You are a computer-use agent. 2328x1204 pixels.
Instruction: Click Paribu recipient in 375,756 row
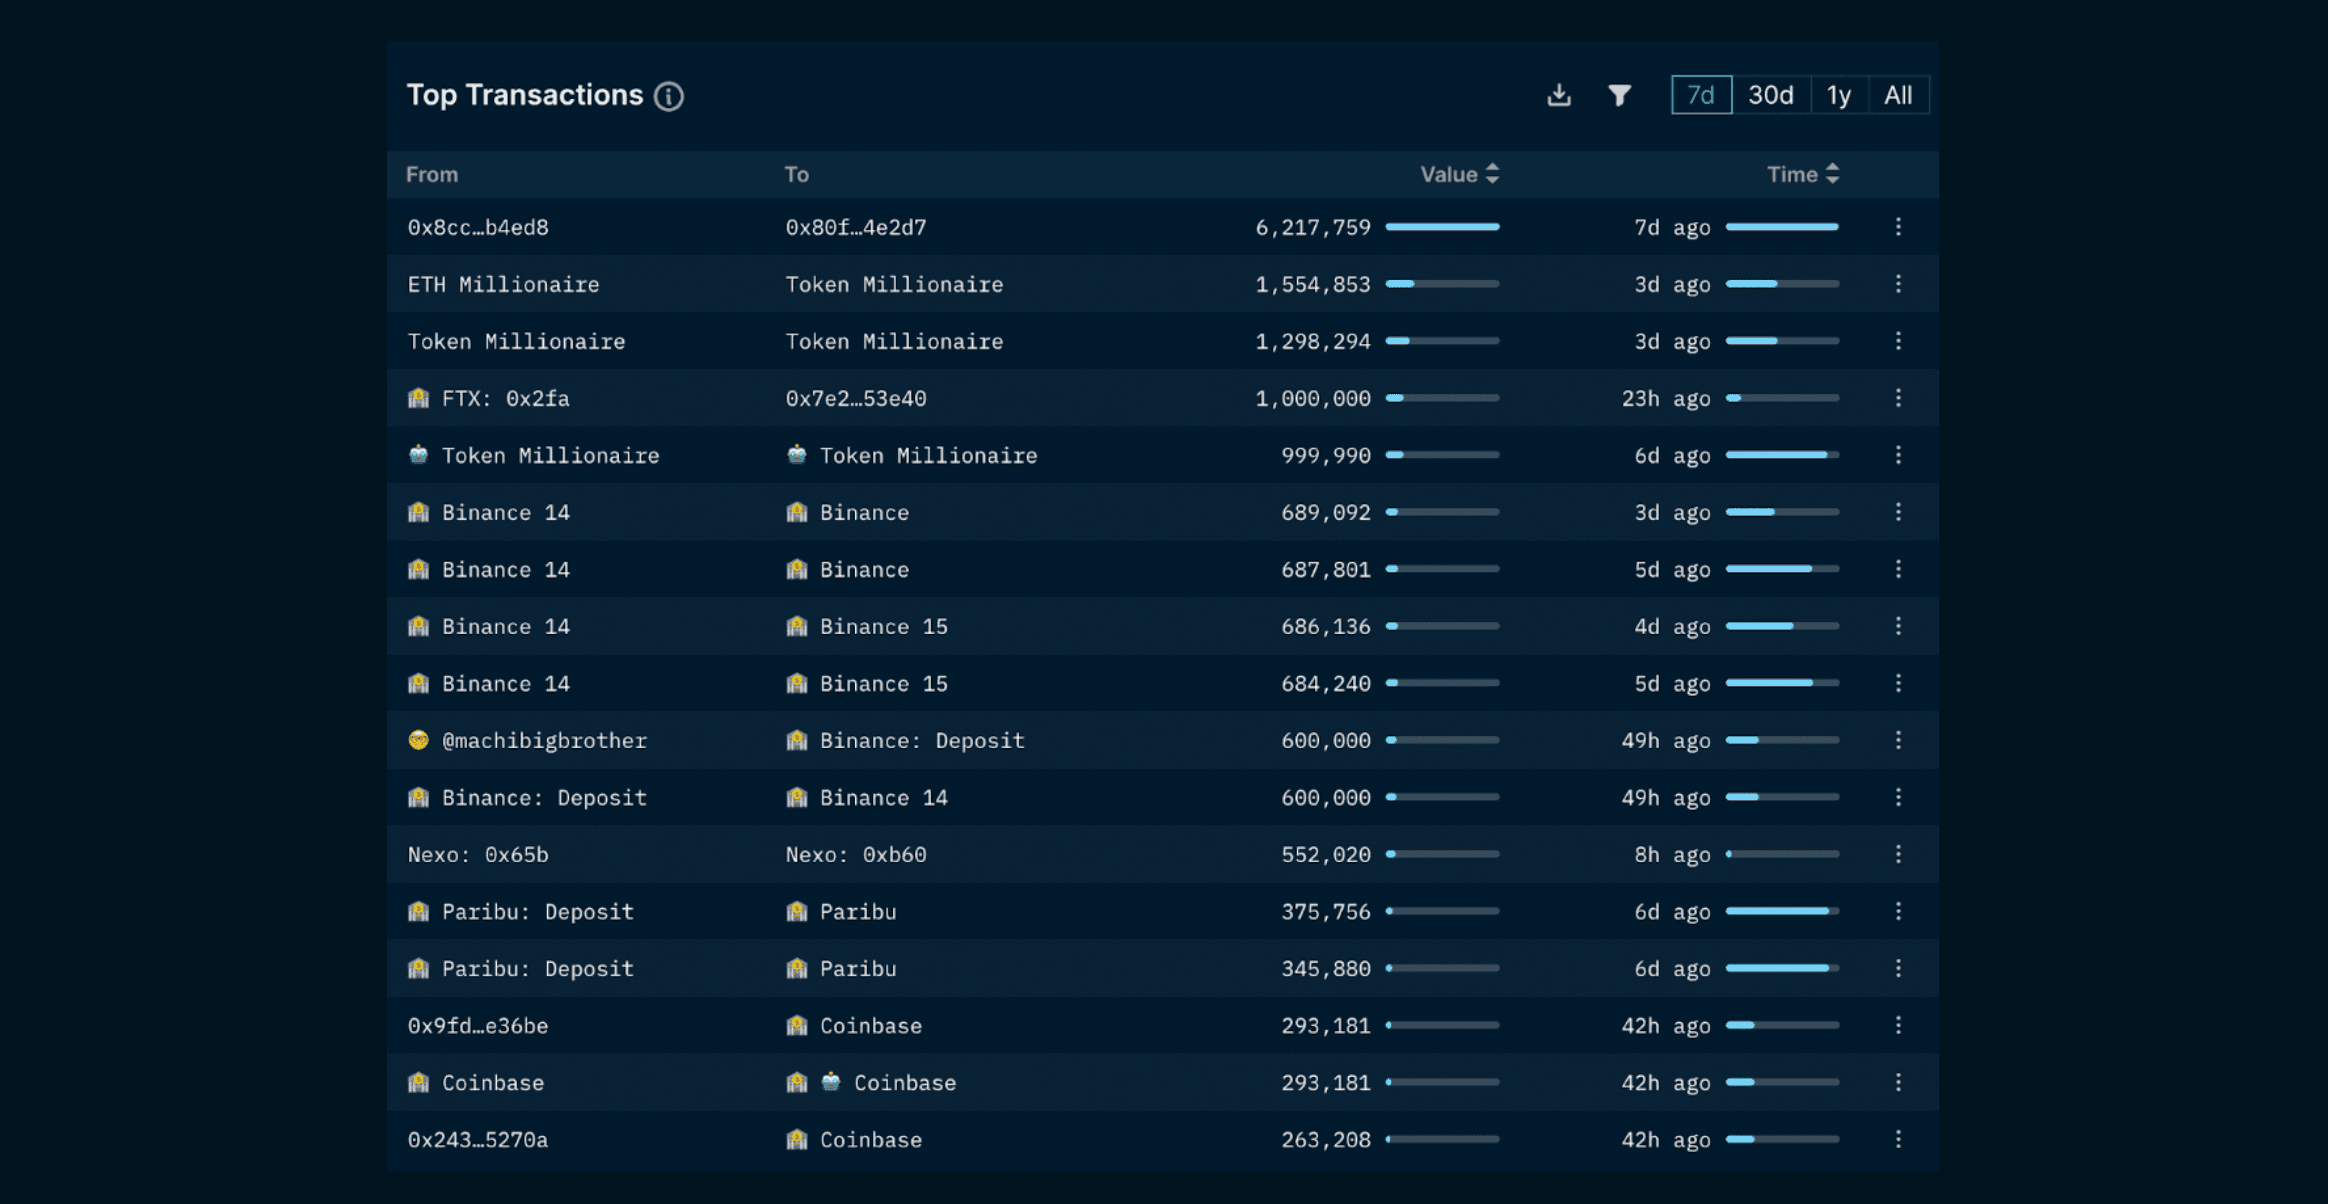[x=841, y=911]
